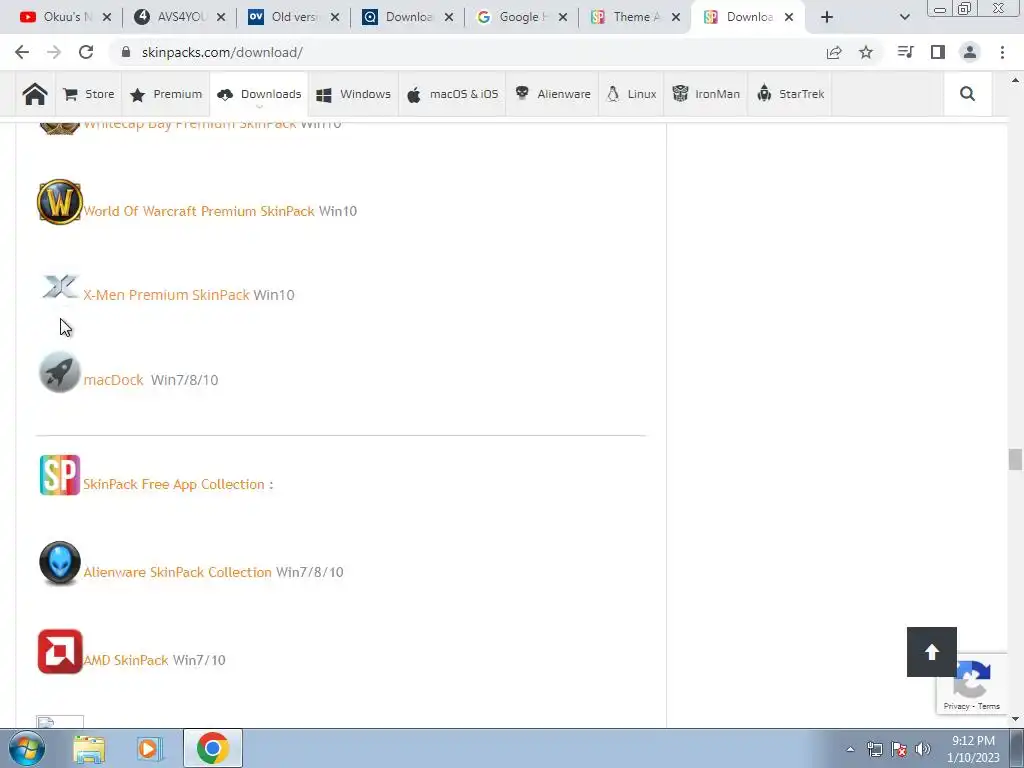Open the Downloads menu item

(259, 94)
